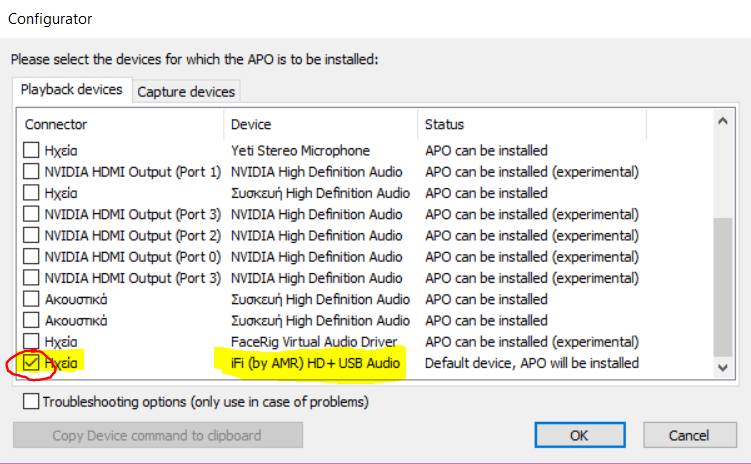The width and height of the screenshot is (751, 464).
Task: Tick the FaceRig Virtual Audio Driver checkbox
Action: [32, 342]
